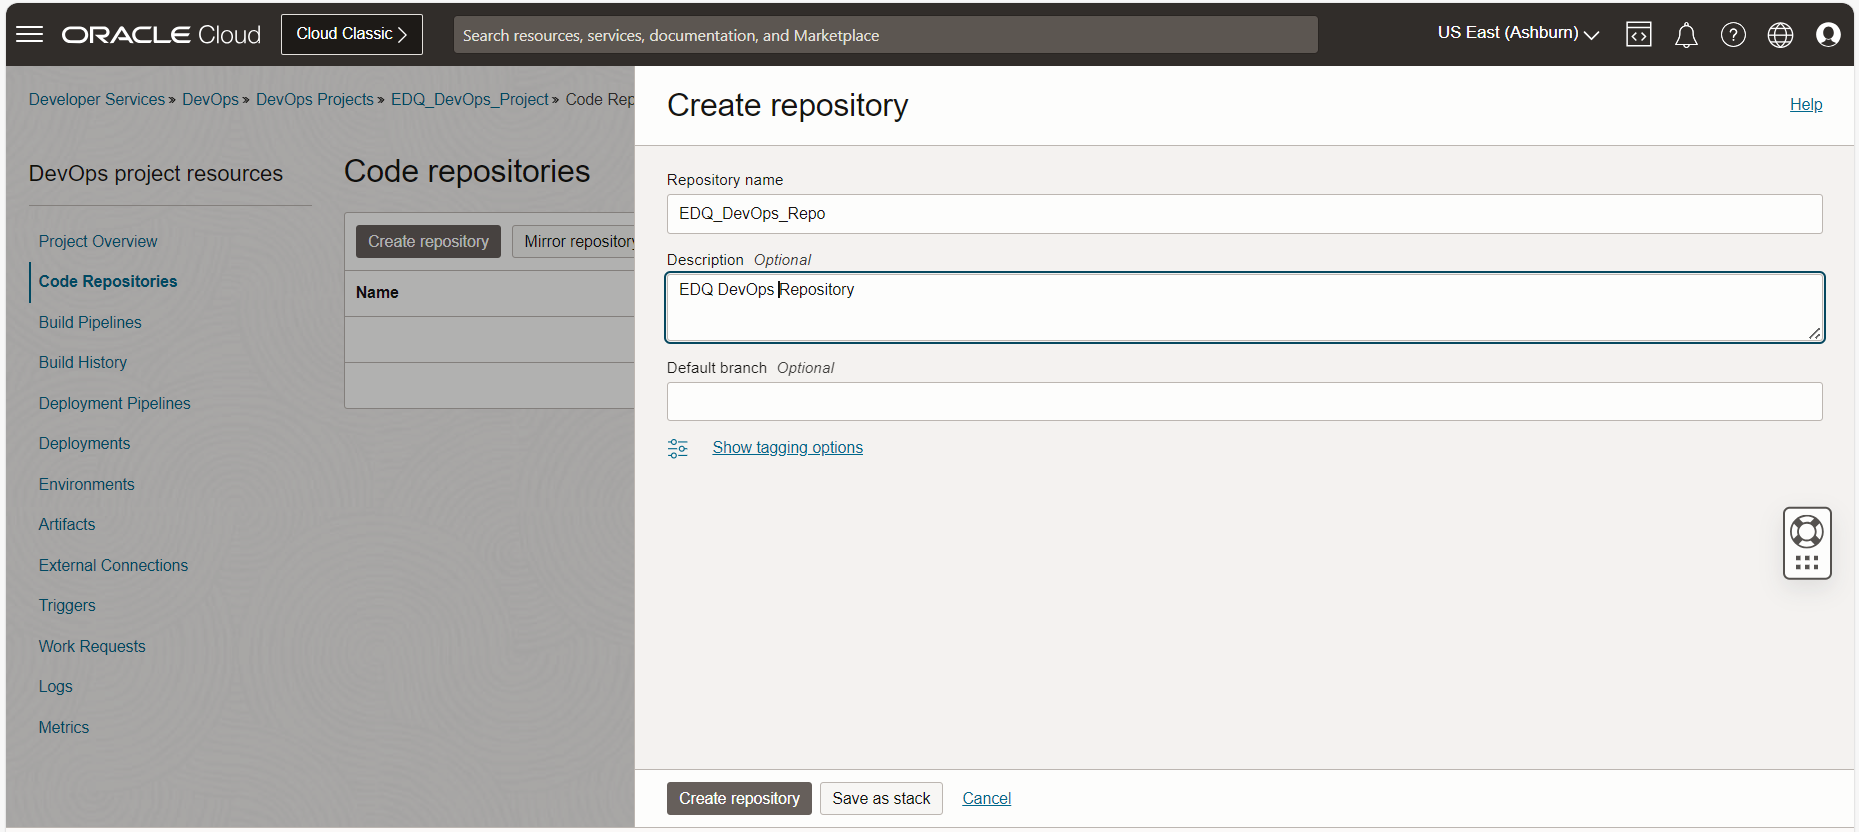Open the hamburger navigation menu

coord(30,35)
